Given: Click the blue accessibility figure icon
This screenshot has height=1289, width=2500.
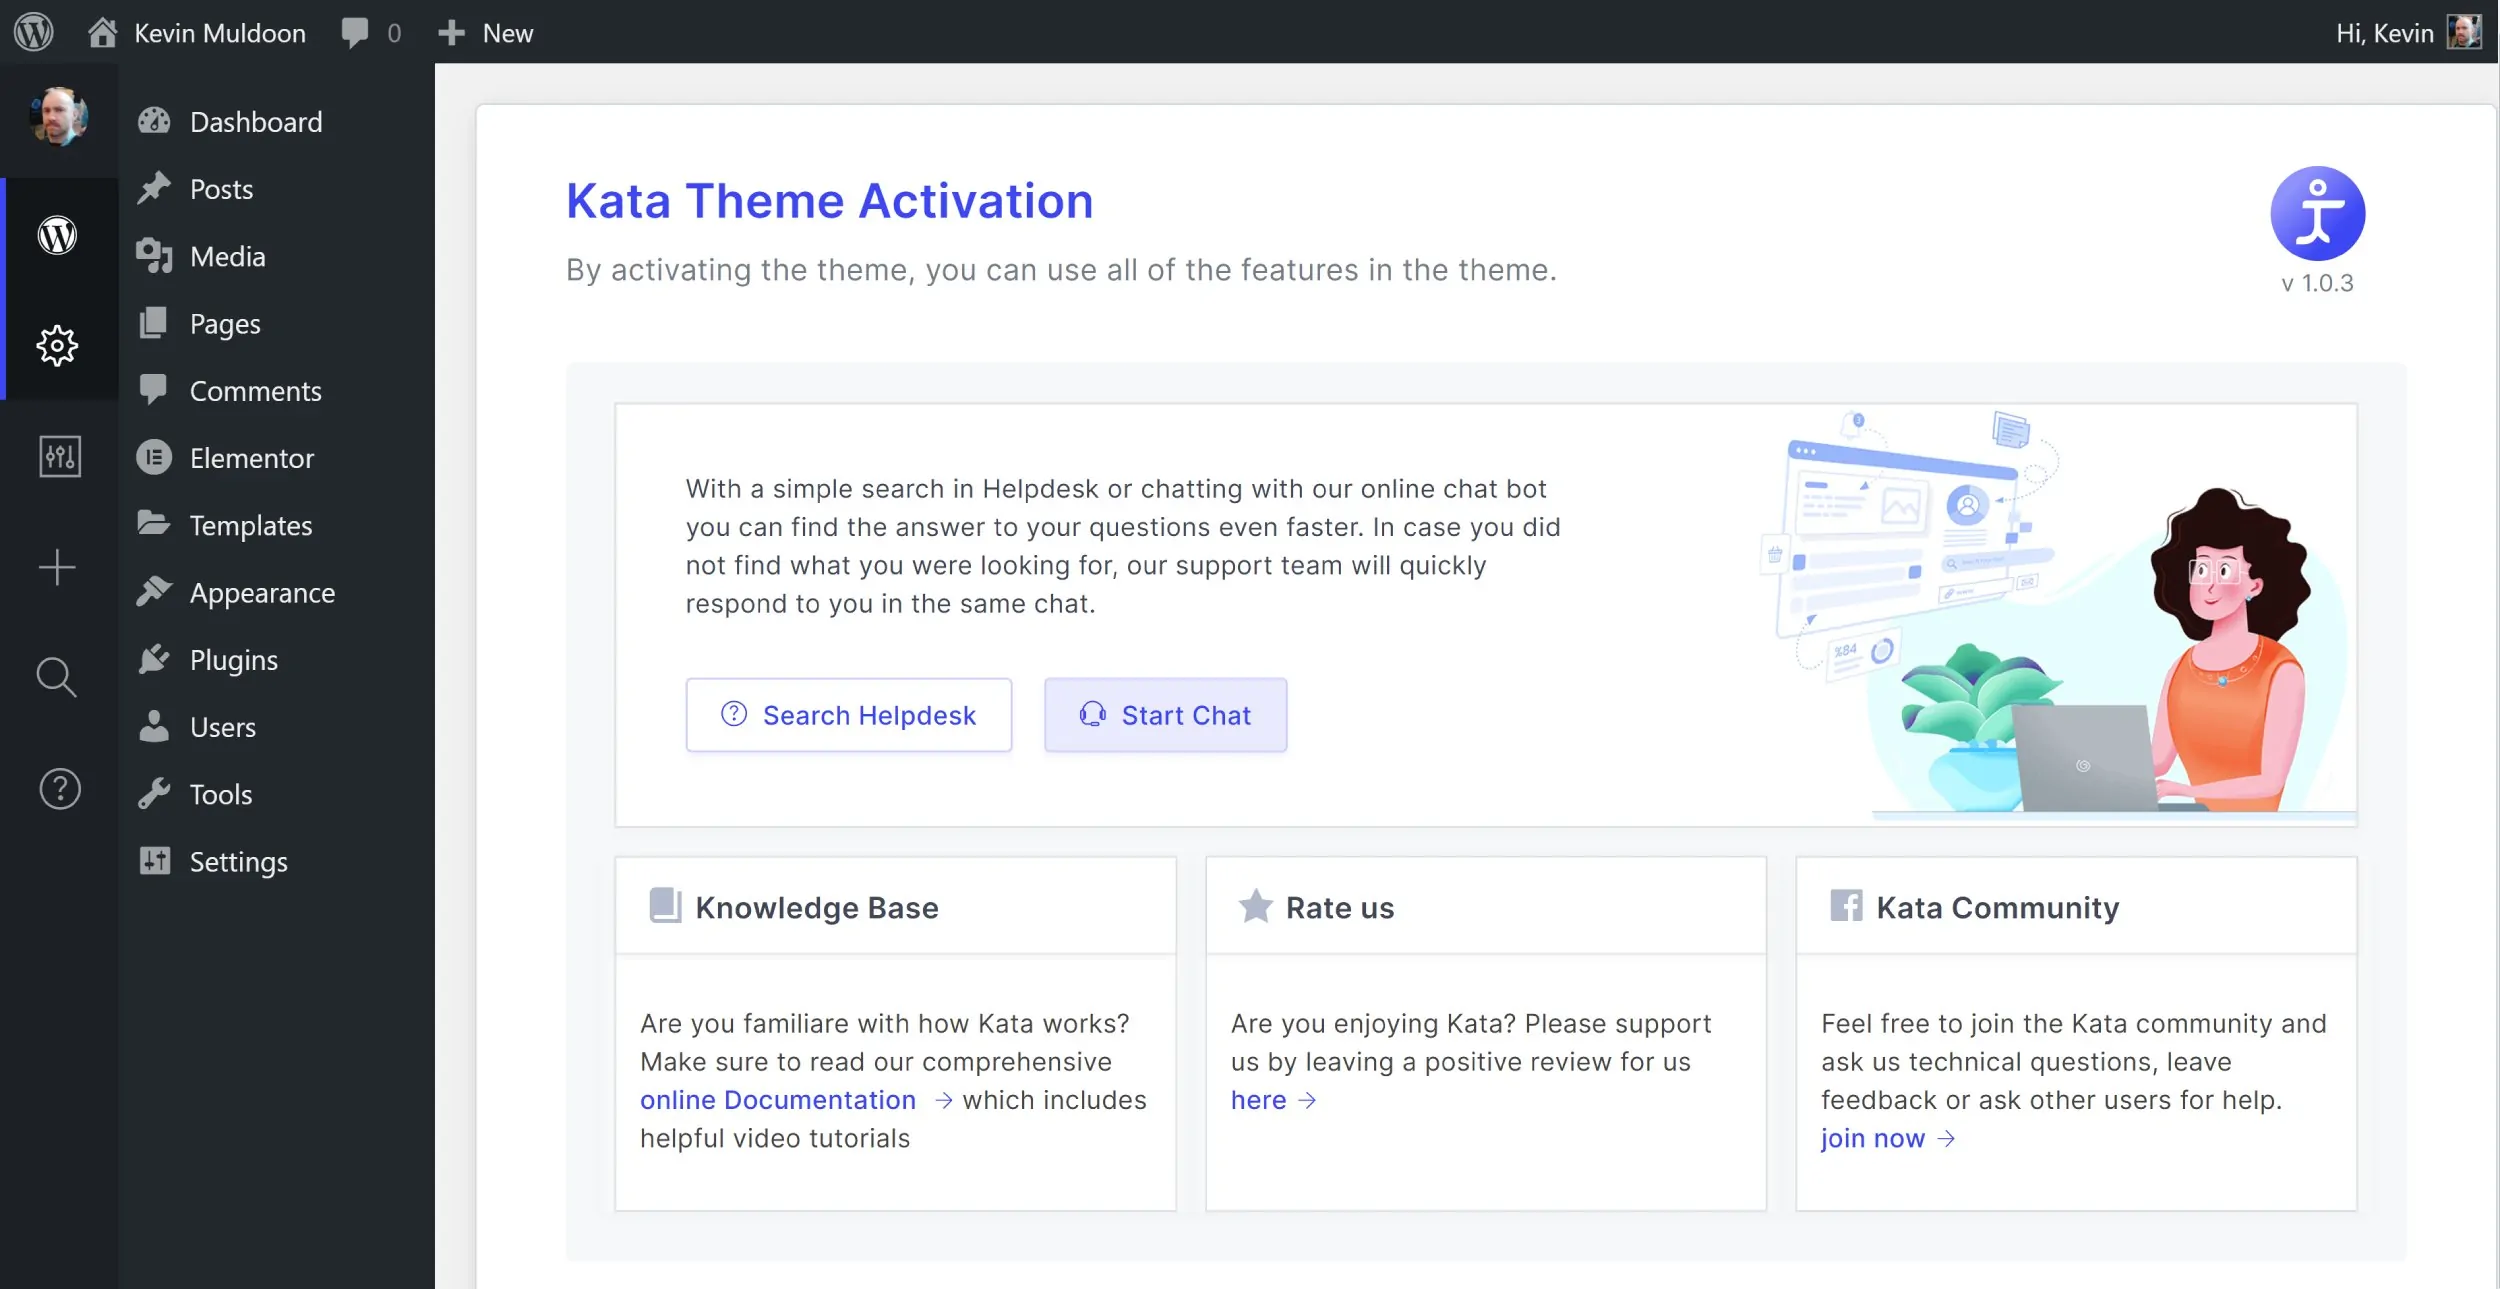Looking at the screenshot, I should click(2316, 213).
